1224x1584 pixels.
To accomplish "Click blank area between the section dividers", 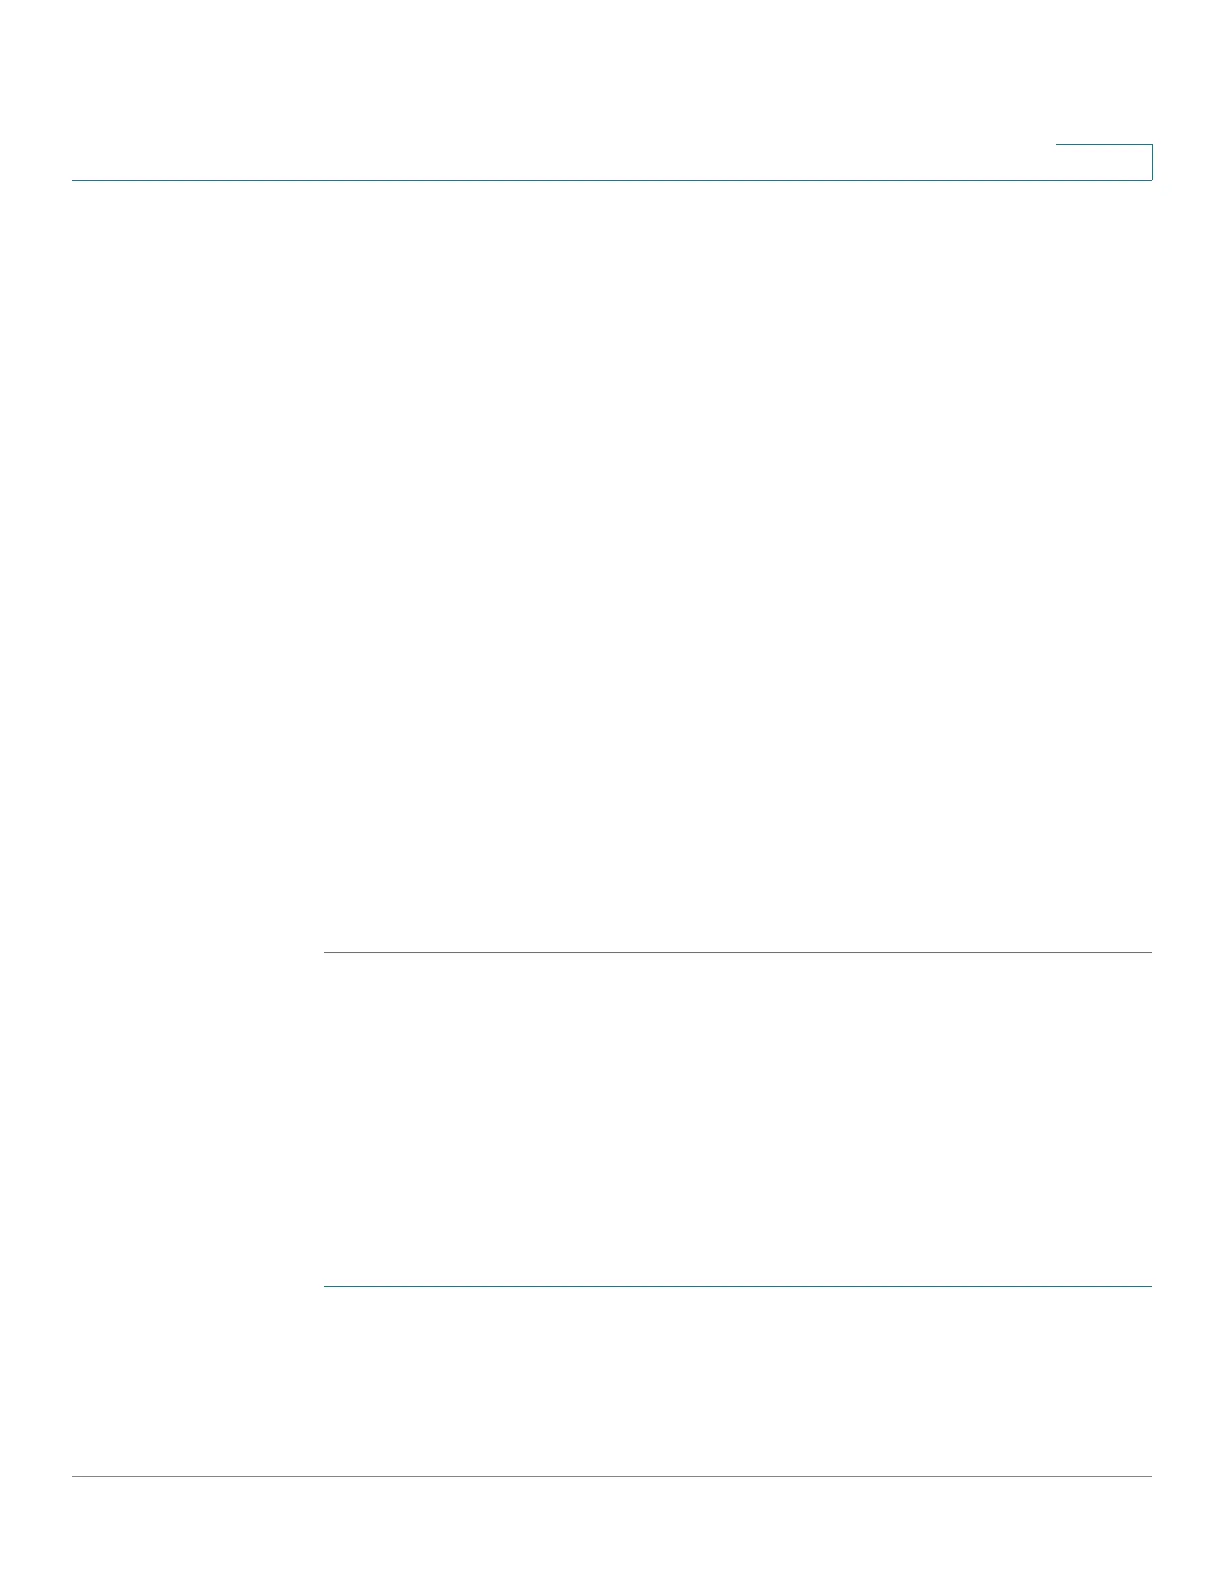I will pyautogui.click(x=738, y=1120).
